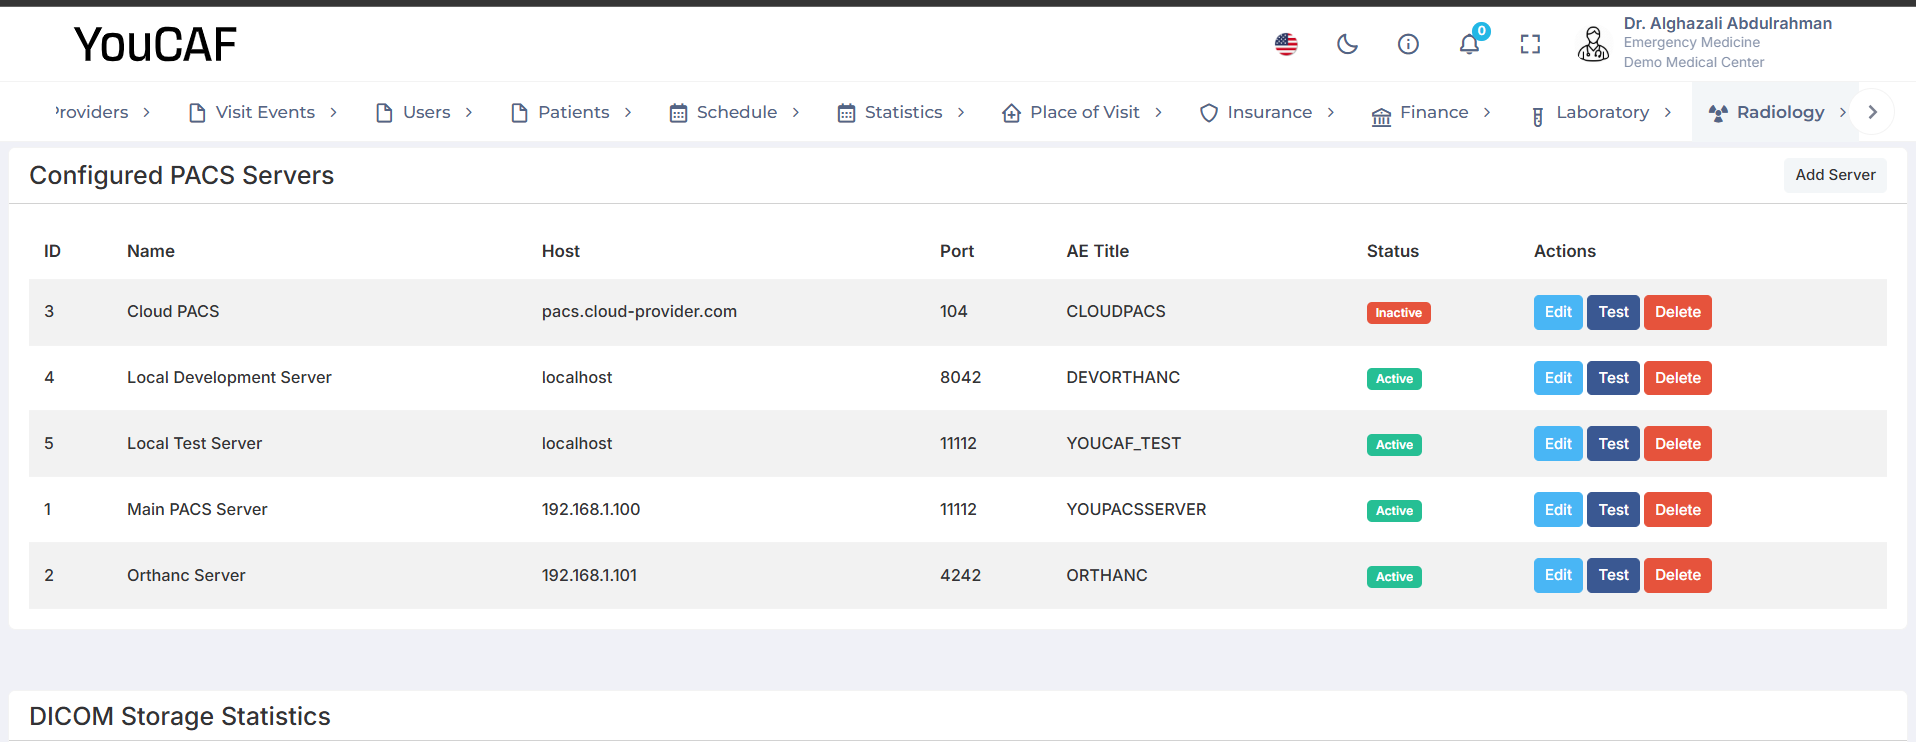The width and height of the screenshot is (1916, 742).
Task: Edit the Cloud PACS server
Action: click(x=1557, y=312)
